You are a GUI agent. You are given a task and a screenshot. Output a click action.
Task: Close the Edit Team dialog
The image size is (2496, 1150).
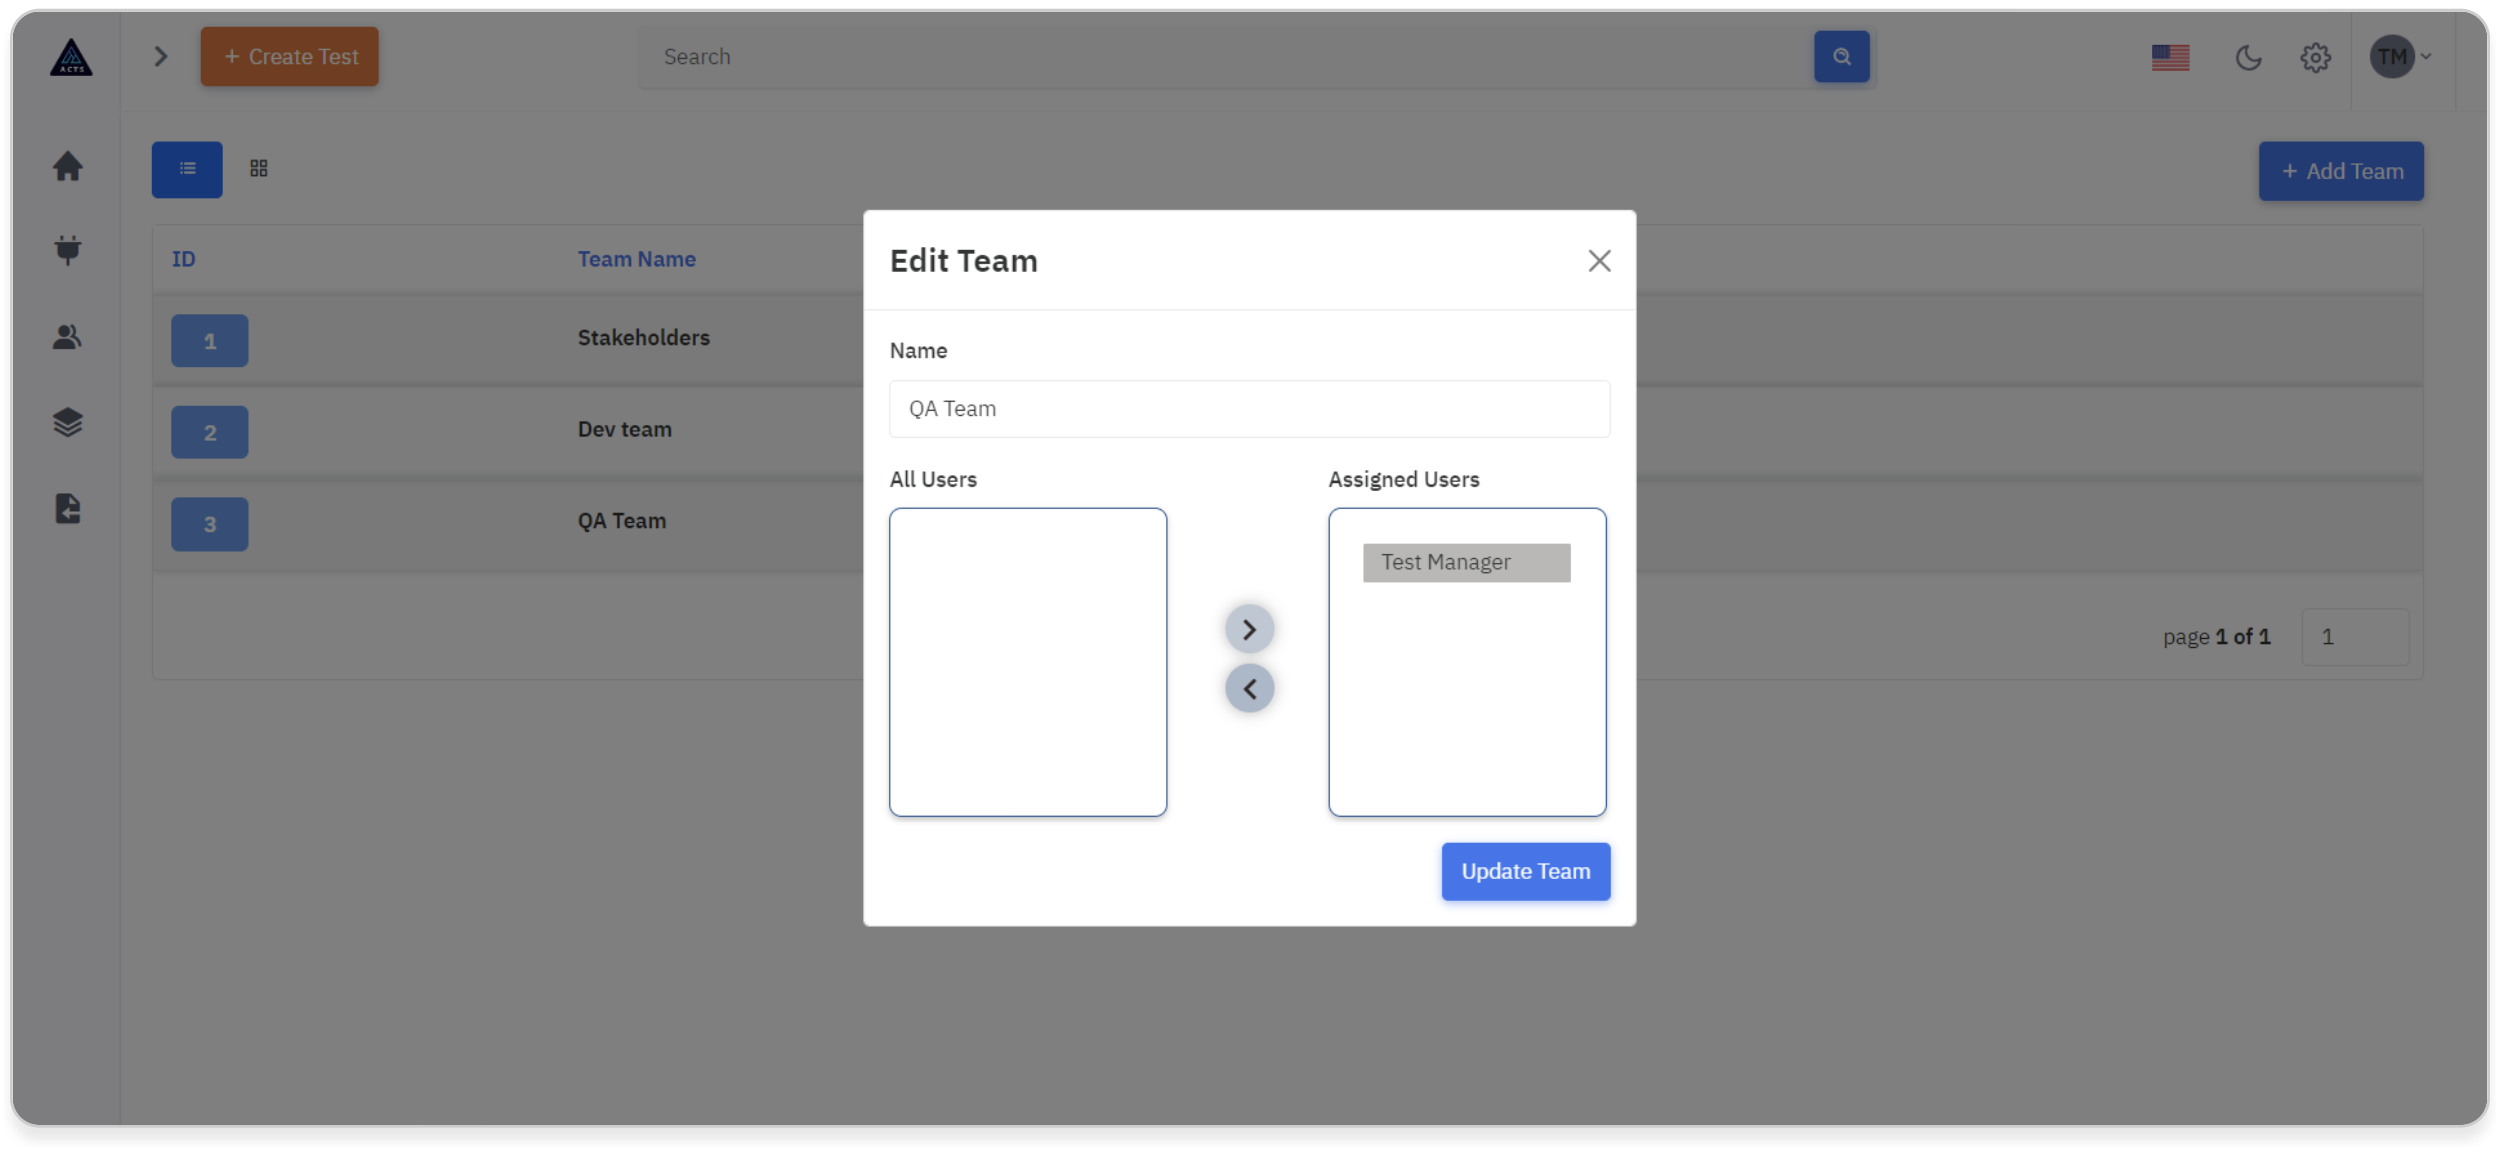(1599, 261)
